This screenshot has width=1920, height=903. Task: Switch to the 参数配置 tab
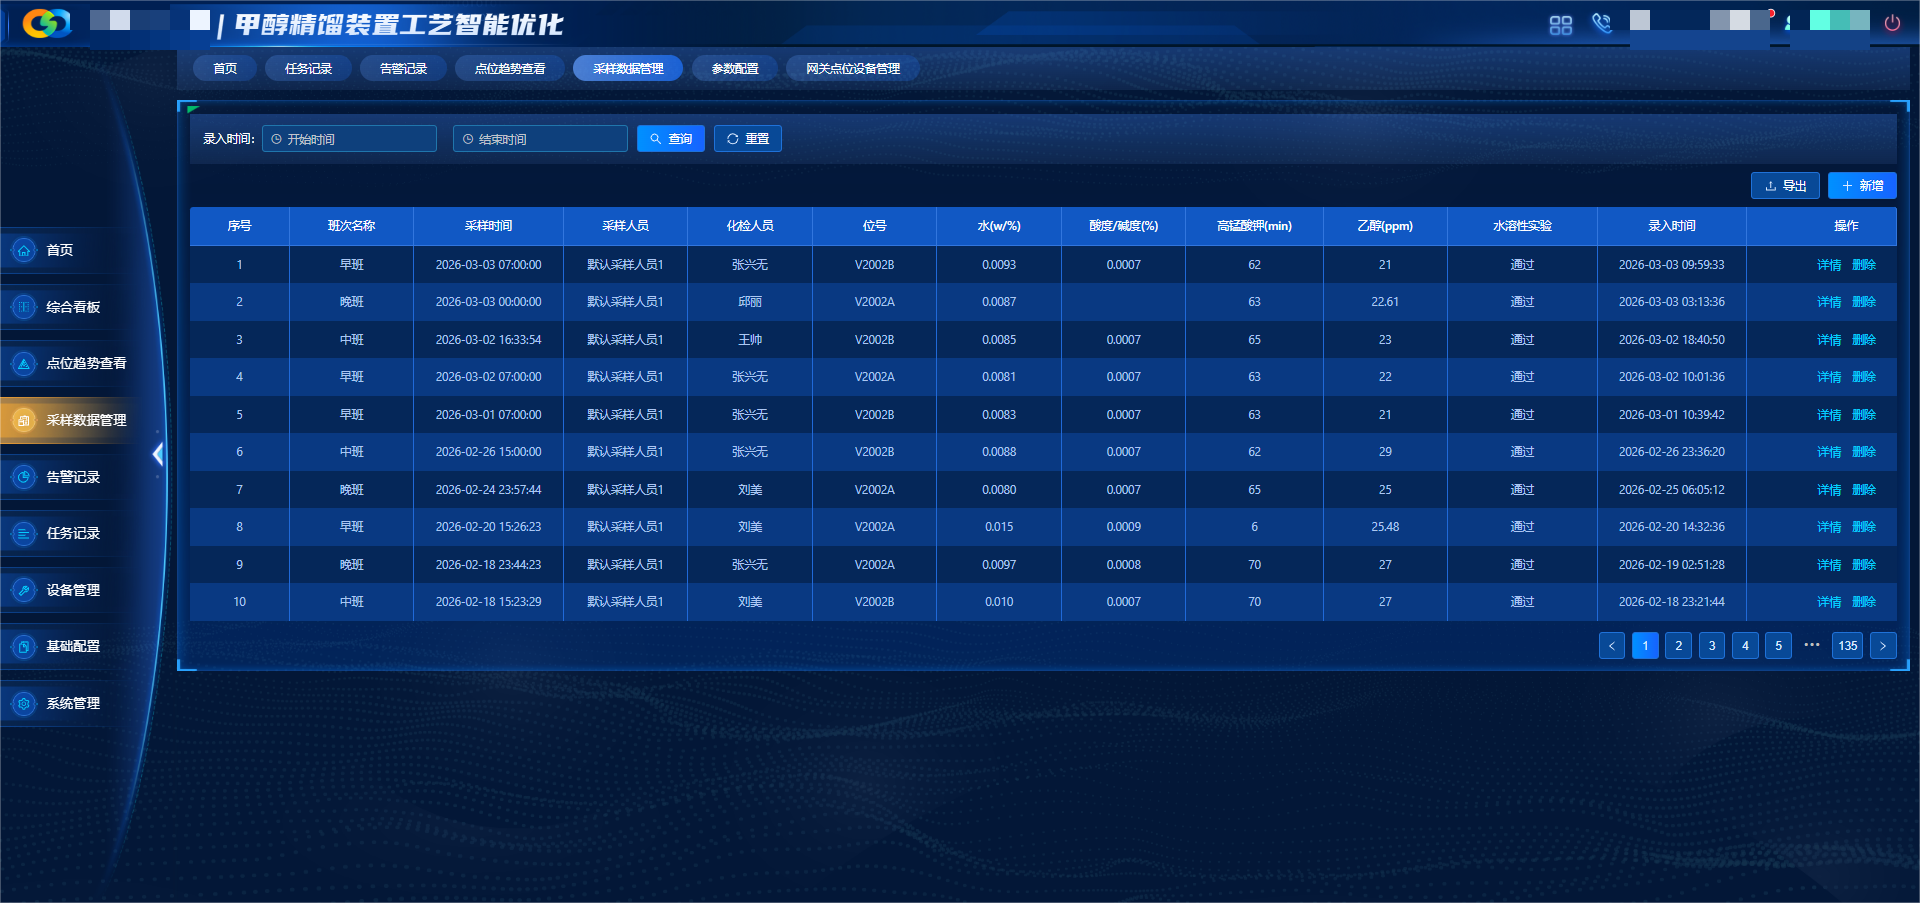tap(735, 68)
